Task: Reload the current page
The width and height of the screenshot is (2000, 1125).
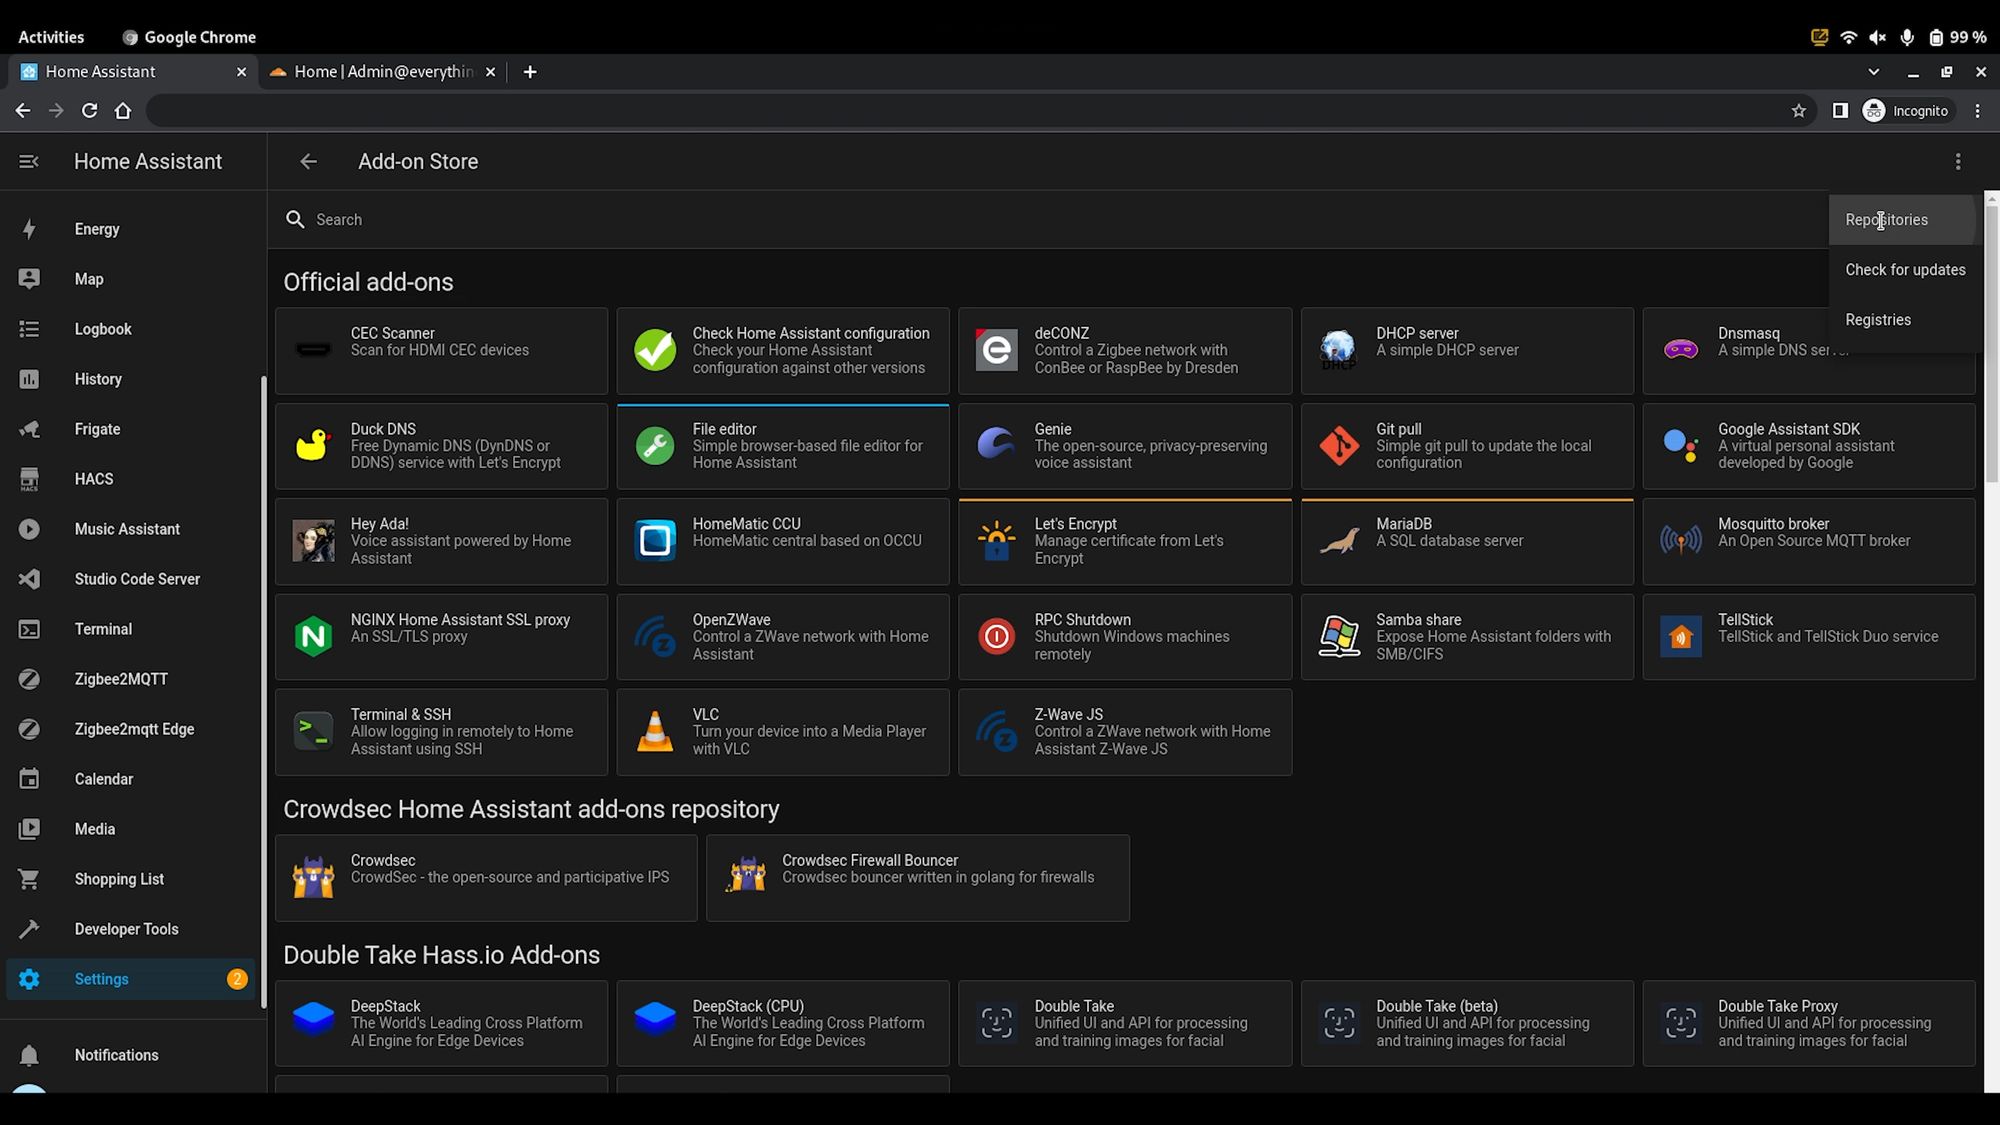Action: (89, 111)
